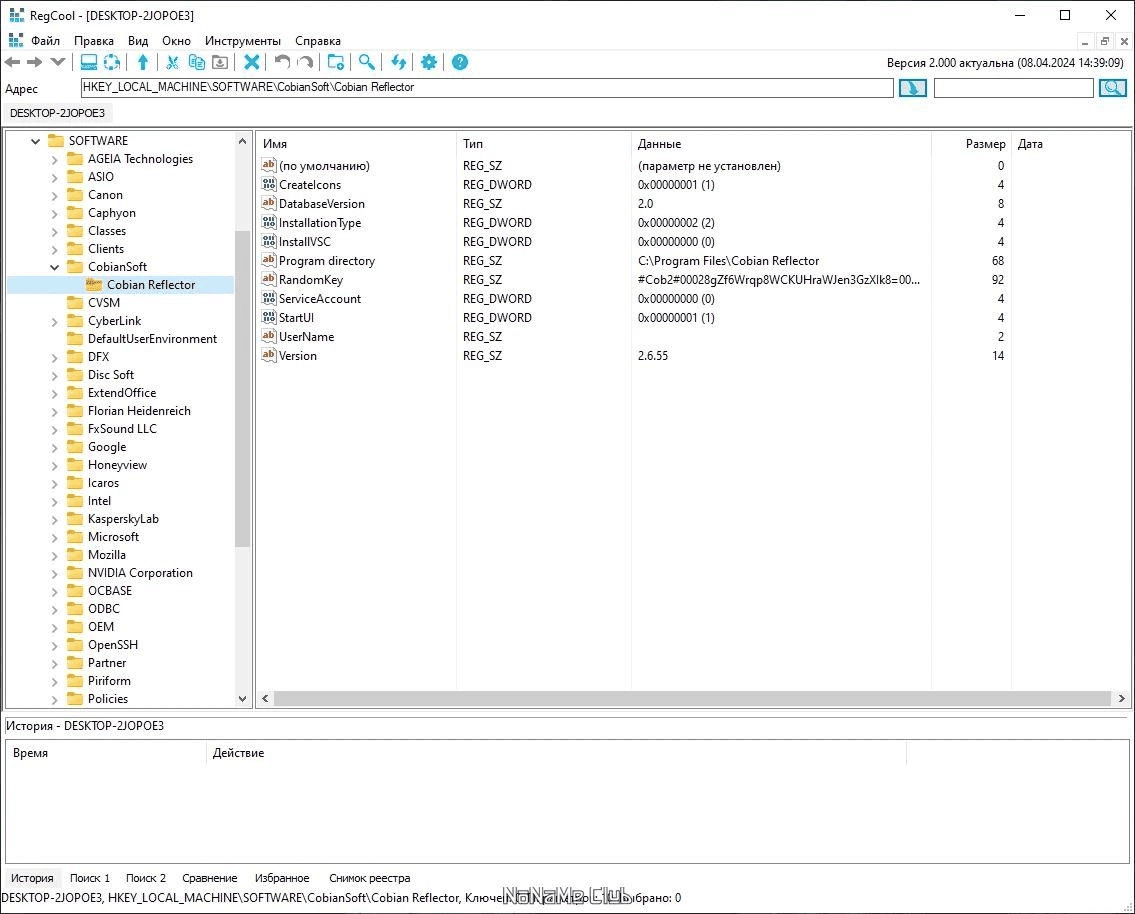Click the circular refresh registry icon
This screenshot has width=1135, height=914.
pos(112,62)
